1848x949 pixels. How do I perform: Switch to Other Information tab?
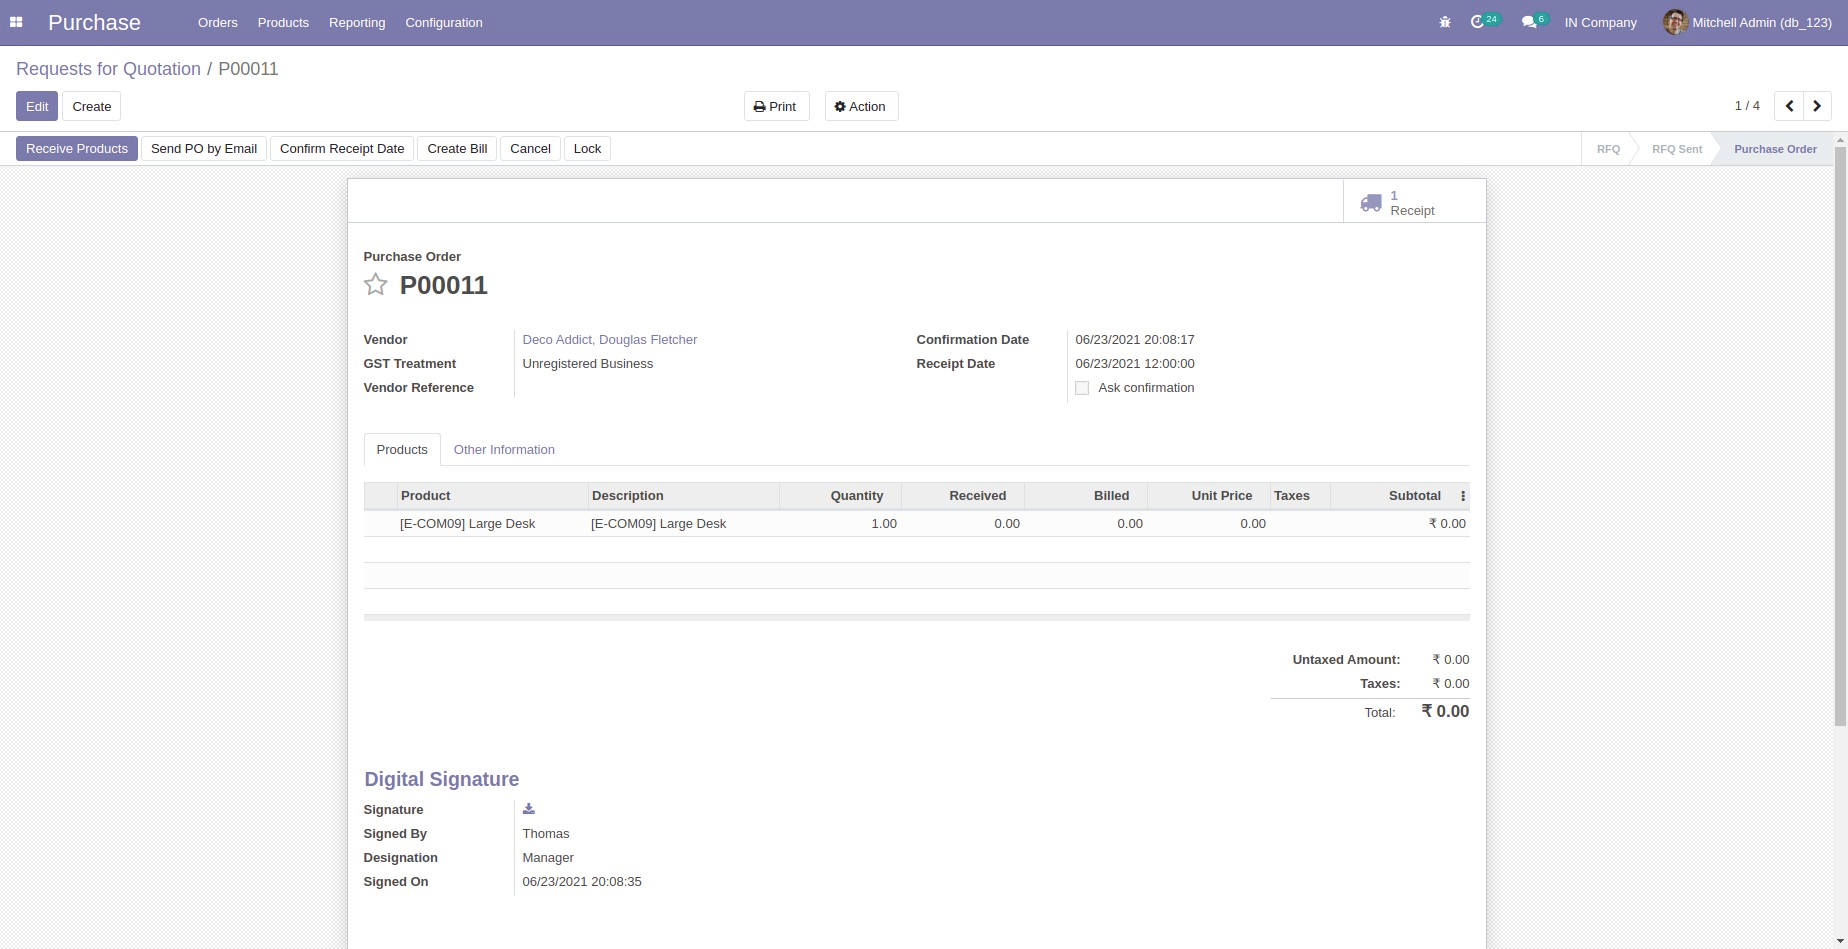504,450
